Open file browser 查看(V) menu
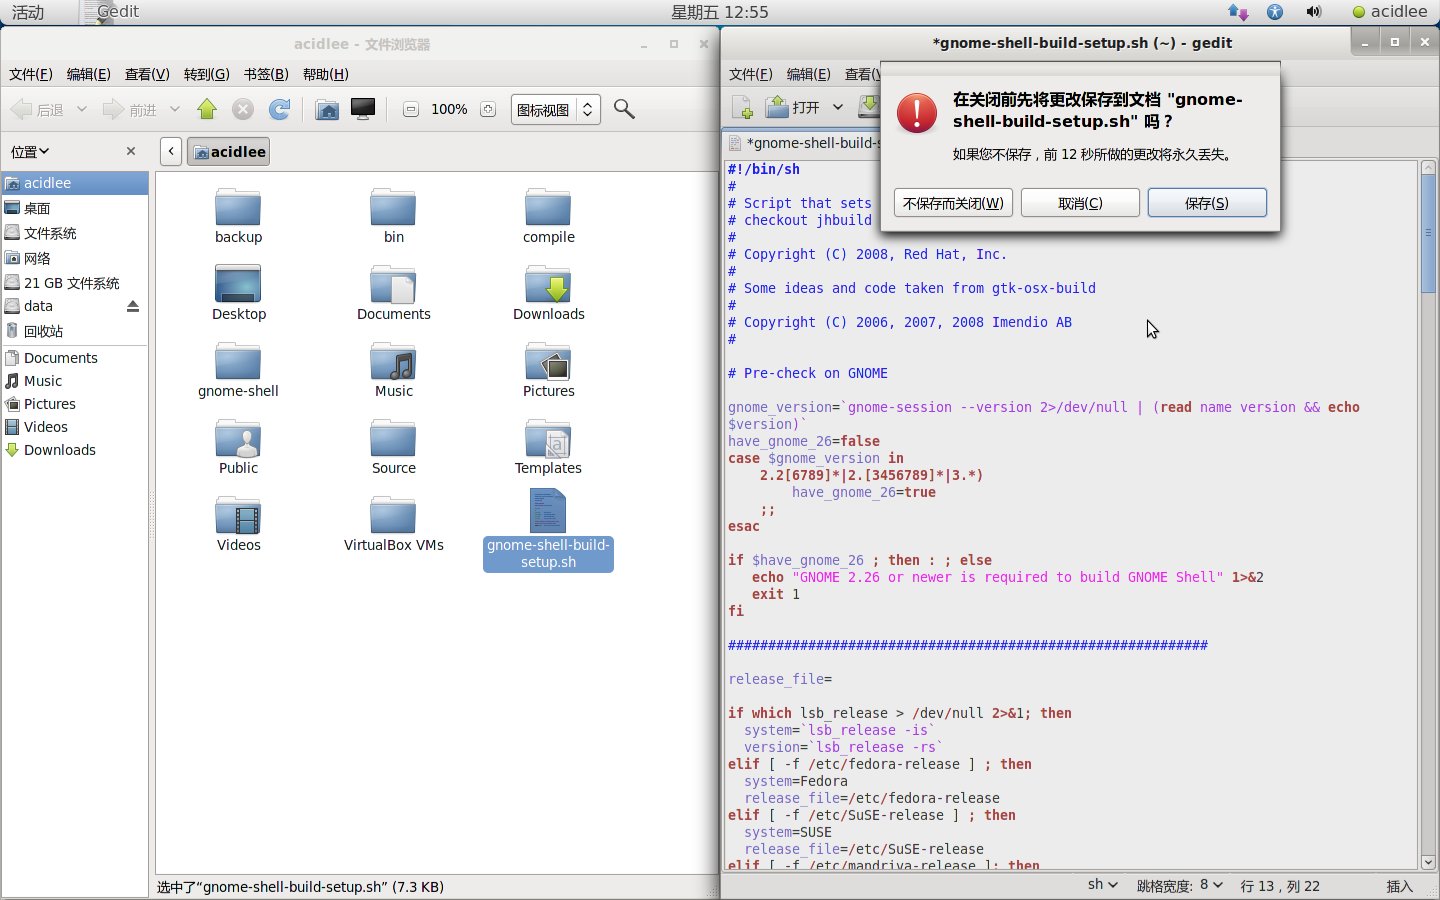This screenshot has height=900, width=1440. pos(147,74)
